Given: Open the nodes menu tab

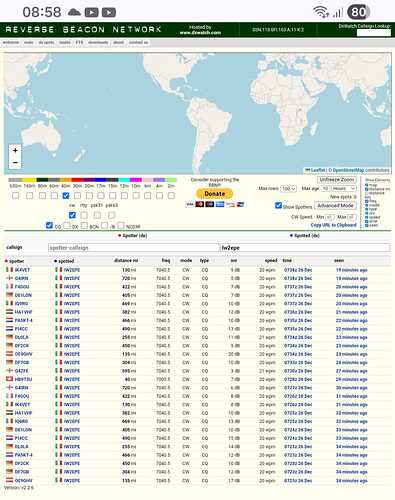Looking at the screenshot, I should [65, 43].
